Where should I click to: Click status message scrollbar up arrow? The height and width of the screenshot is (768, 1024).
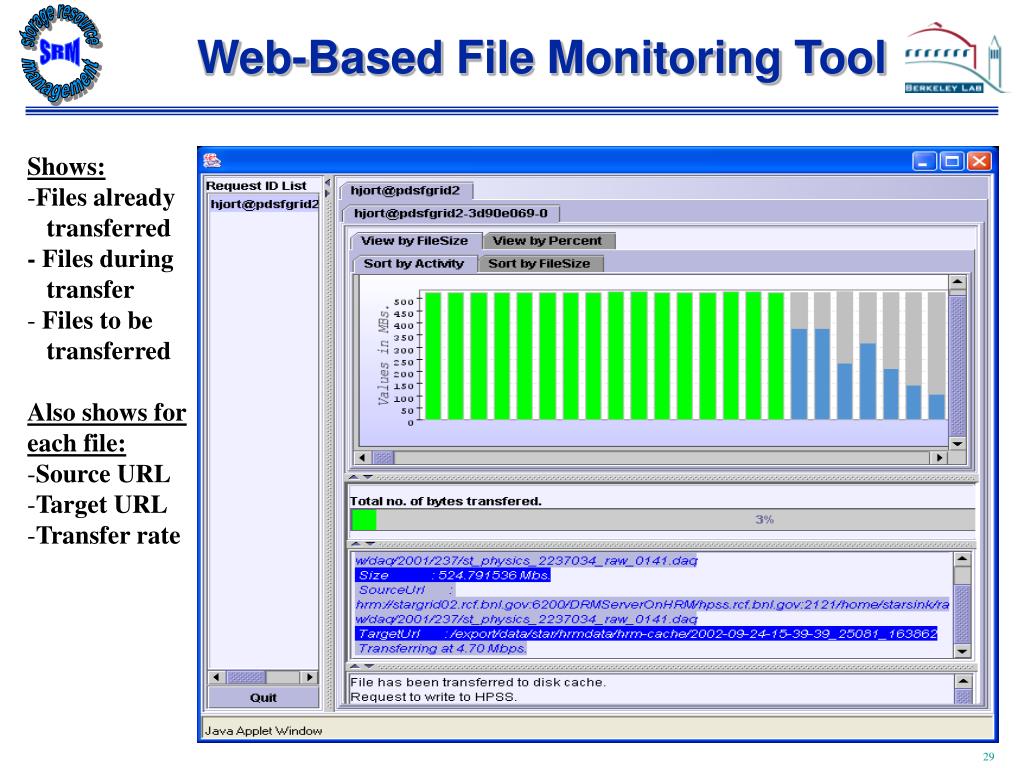pyautogui.click(x=963, y=681)
